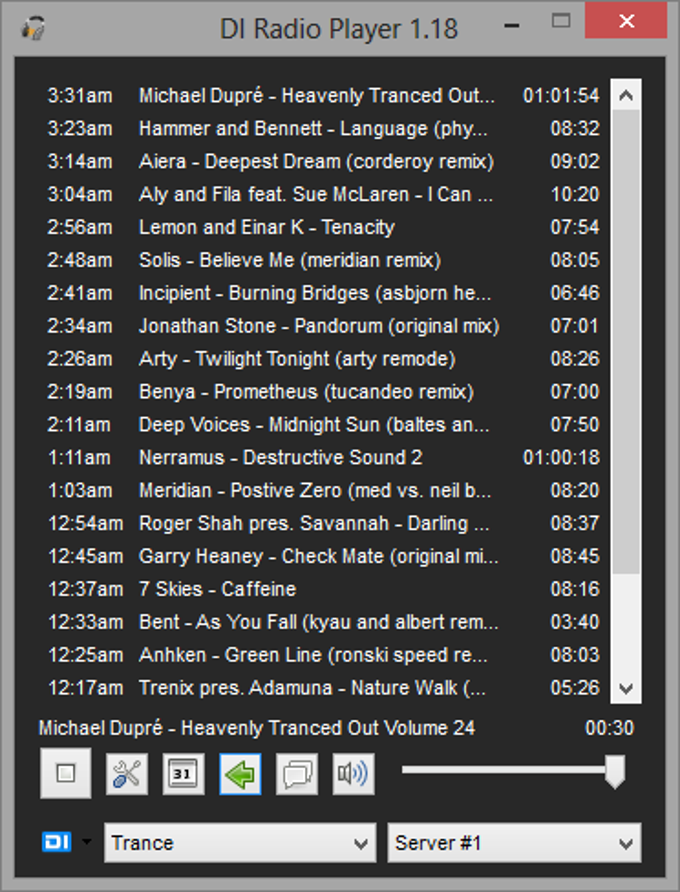Viewport: 680px width, 892px height.
Task: Select Meridian - Postive Zero track
Action: click(323, 491)
